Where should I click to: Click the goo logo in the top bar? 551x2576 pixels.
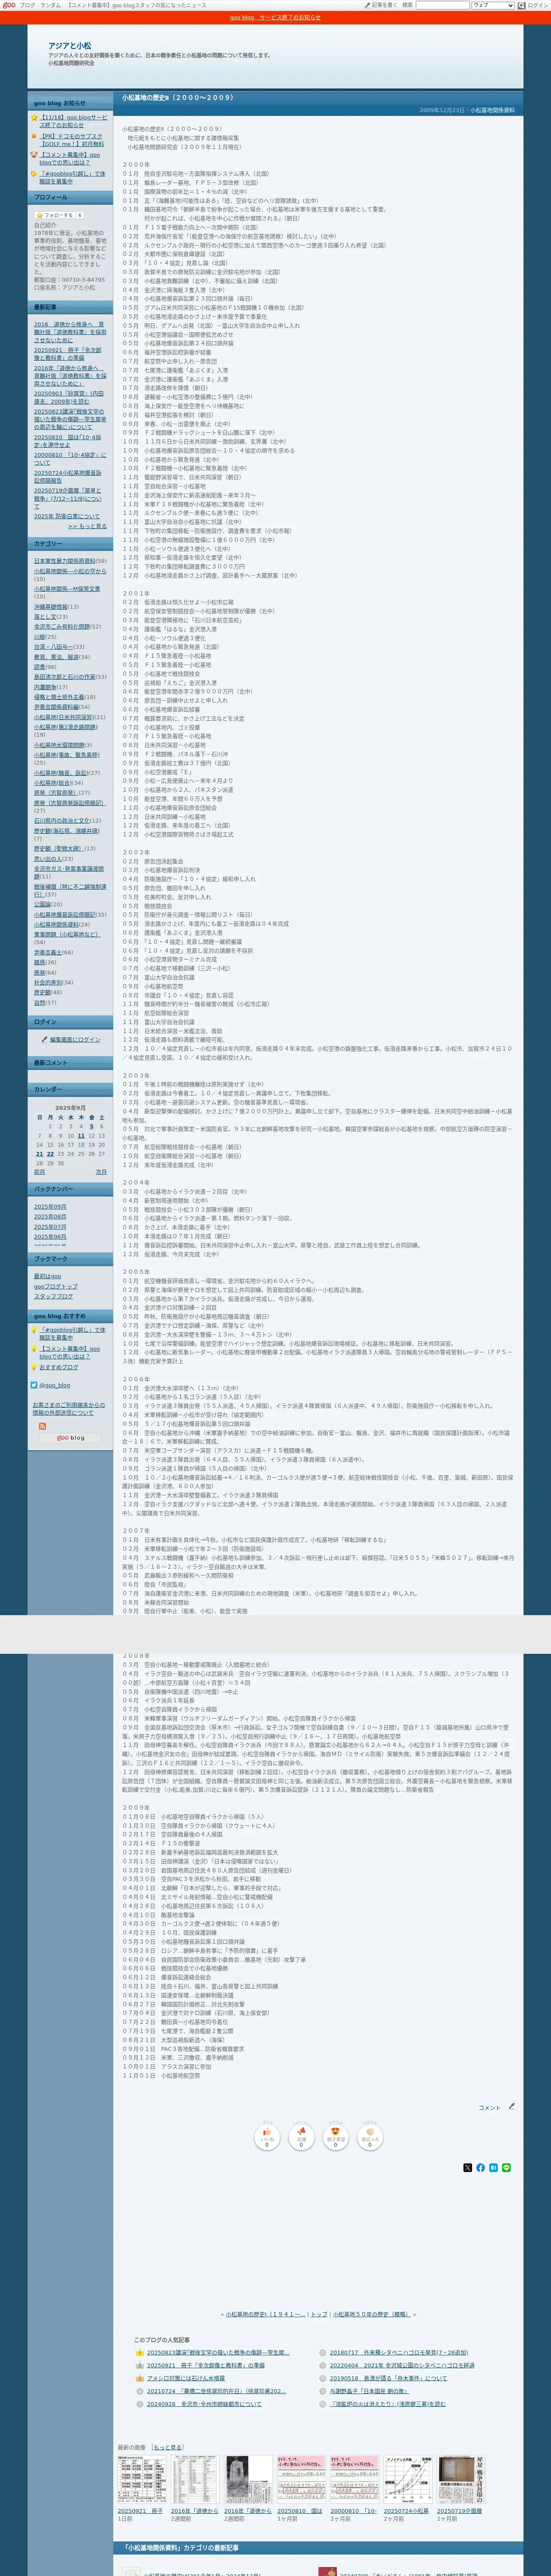pos(8,5)
